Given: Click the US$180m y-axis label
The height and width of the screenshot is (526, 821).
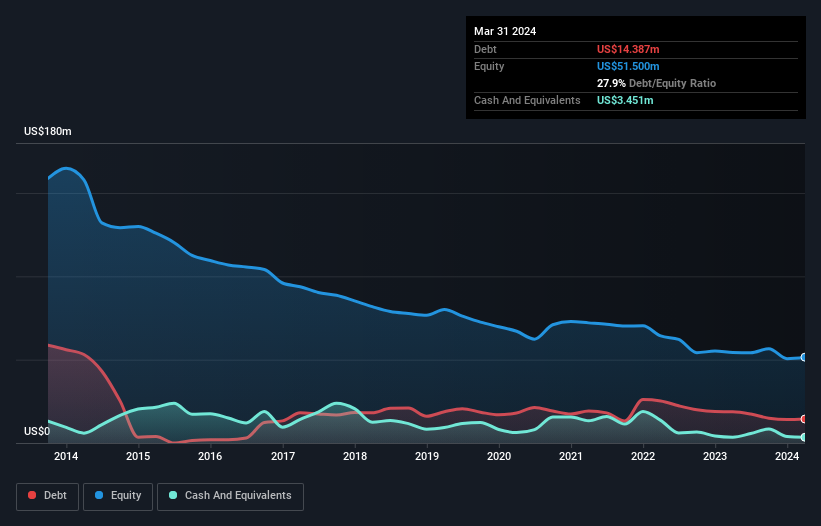Looking at the screenshot, I should tap(48, 131).
